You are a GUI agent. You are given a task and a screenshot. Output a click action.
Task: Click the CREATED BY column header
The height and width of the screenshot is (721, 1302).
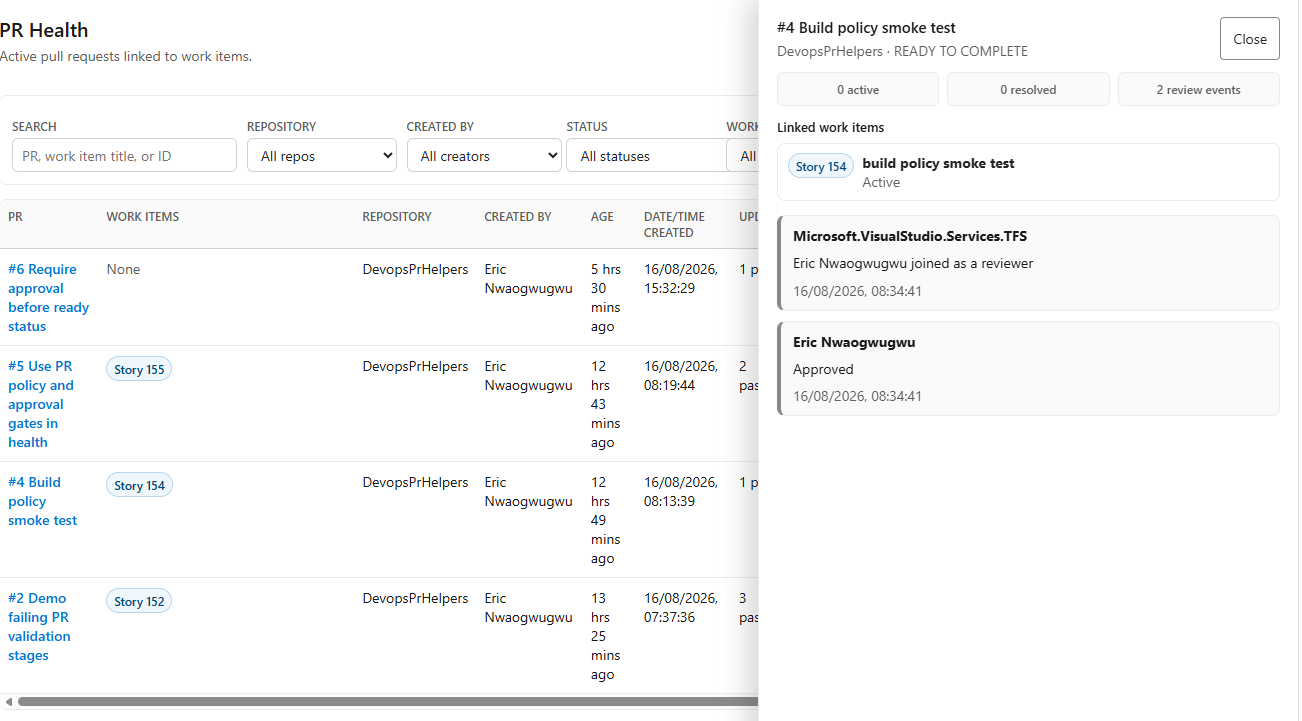click(x=518, y=216)
